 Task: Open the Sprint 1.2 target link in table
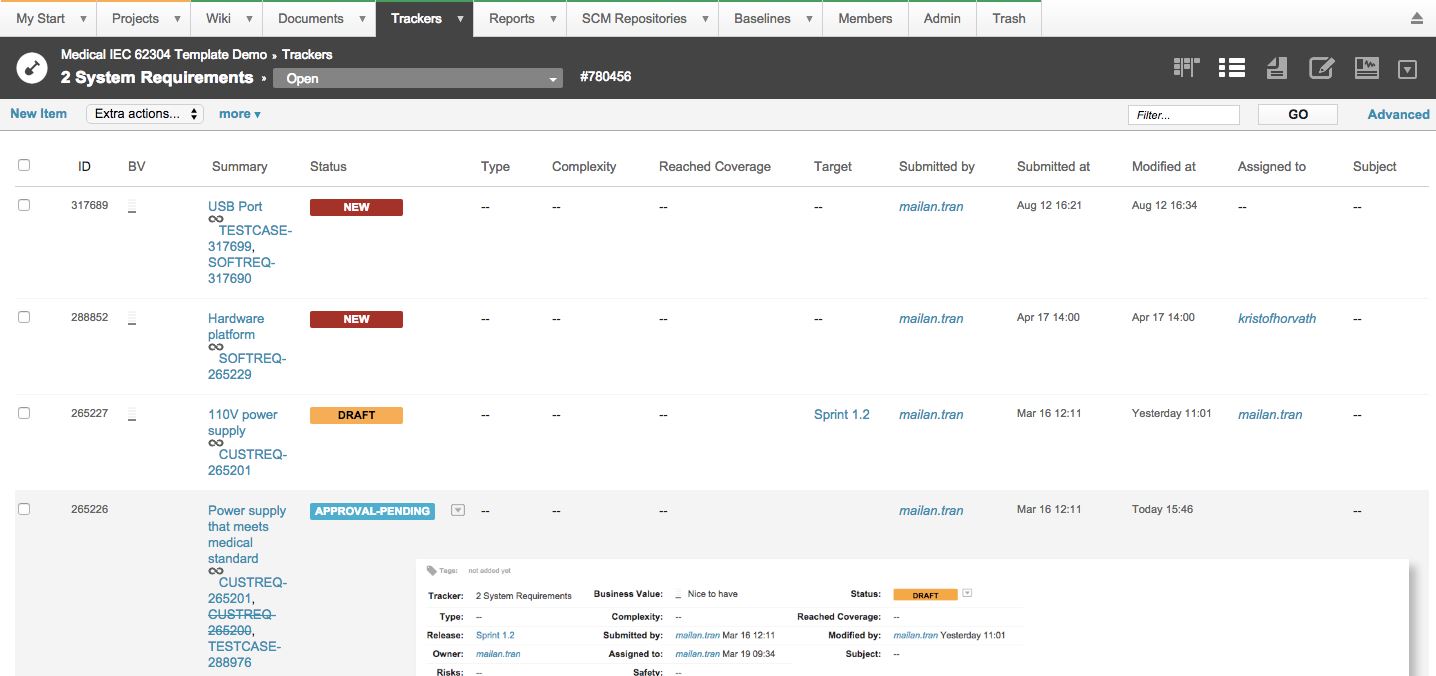pos(842,414)
